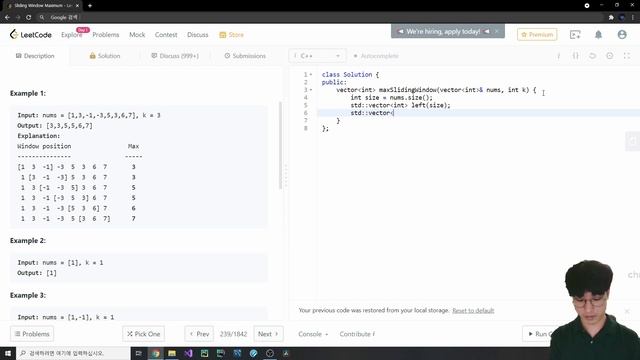Open the Problems navigation item
Screen dimensions: 640x360
106,35
